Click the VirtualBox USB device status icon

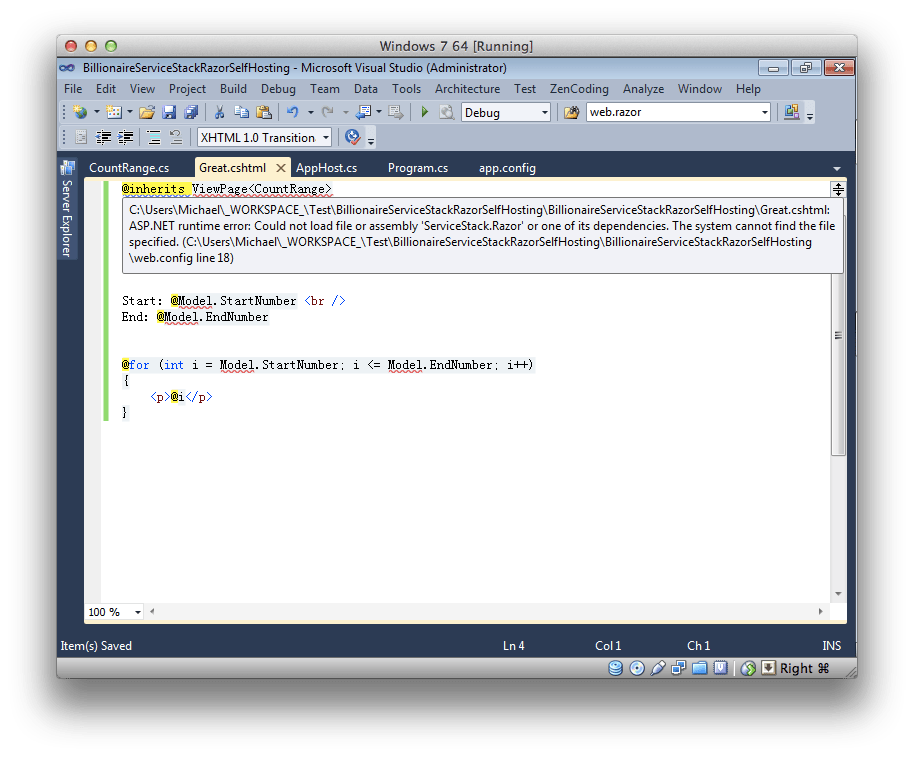(x=658, y=668)
